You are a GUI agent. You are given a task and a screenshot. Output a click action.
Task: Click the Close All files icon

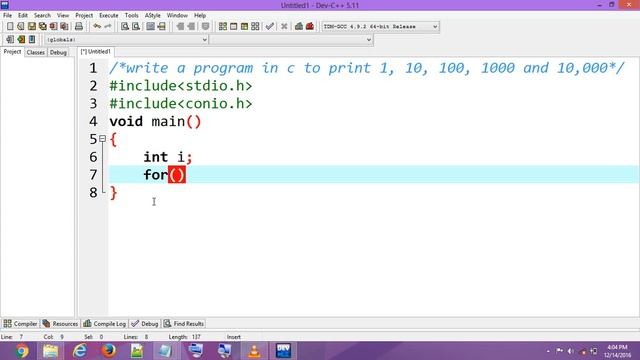coord(64,27)
